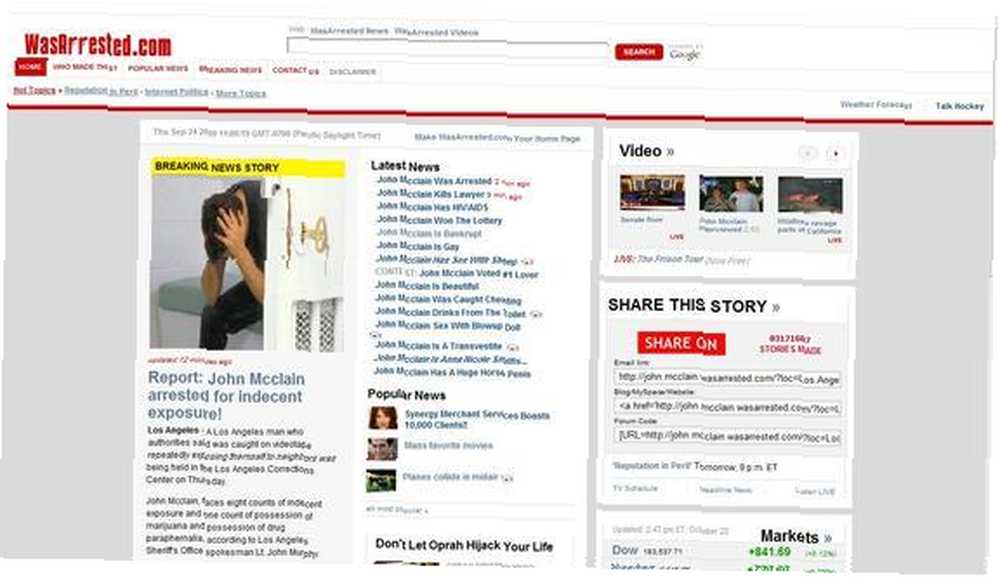This screenshot has width=1000, height=578.
Task: Click the Video panel previous arrow
Action: [807, 153]
